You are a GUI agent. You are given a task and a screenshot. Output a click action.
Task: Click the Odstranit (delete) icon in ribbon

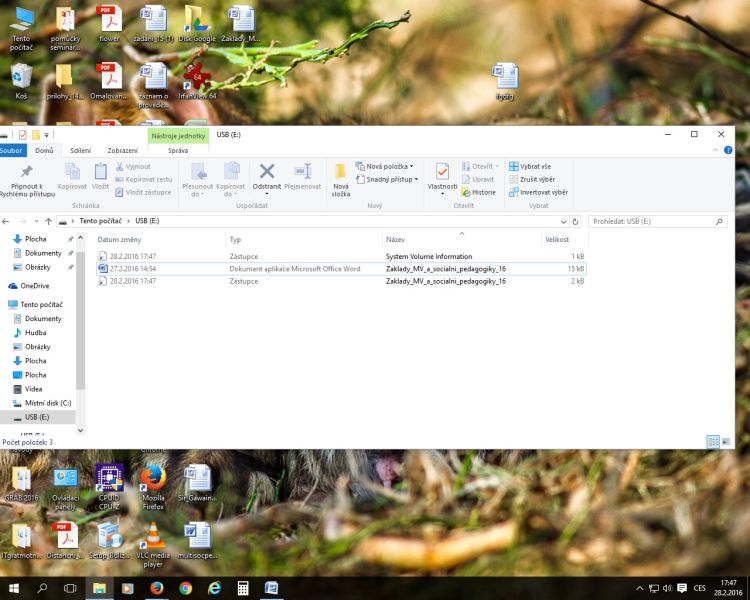pos(267,172)
